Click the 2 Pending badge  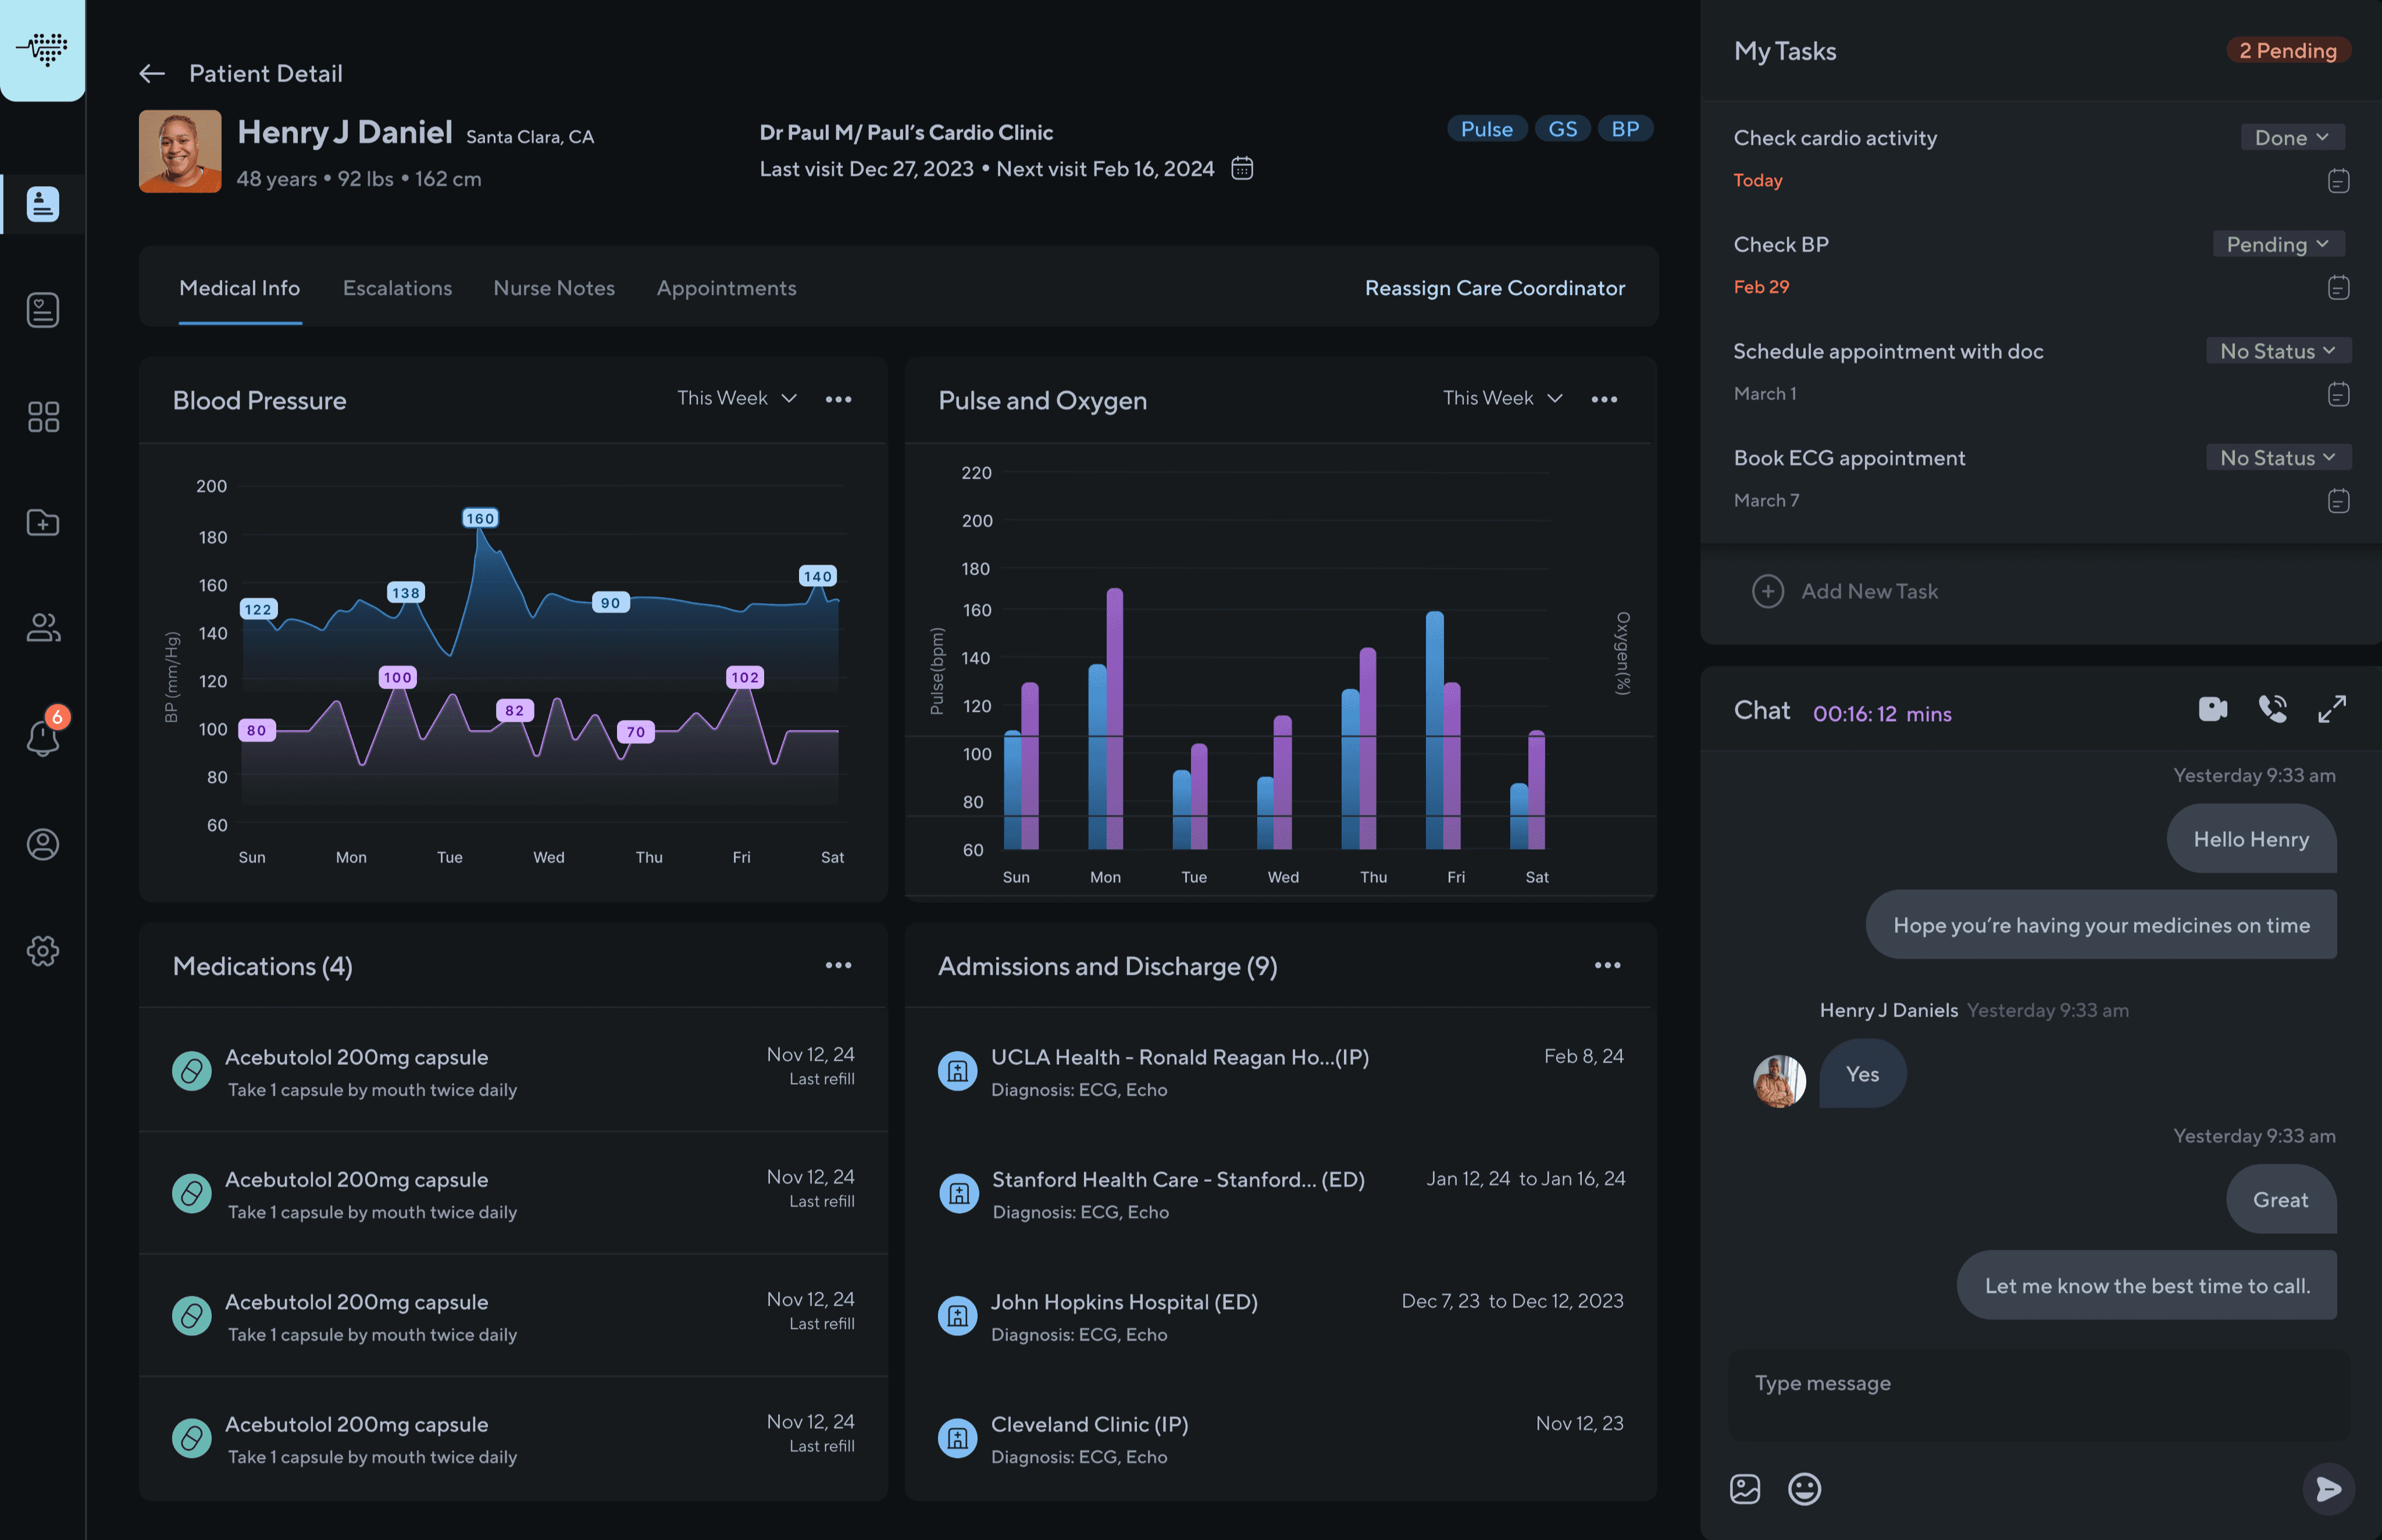pos(2287,50)
